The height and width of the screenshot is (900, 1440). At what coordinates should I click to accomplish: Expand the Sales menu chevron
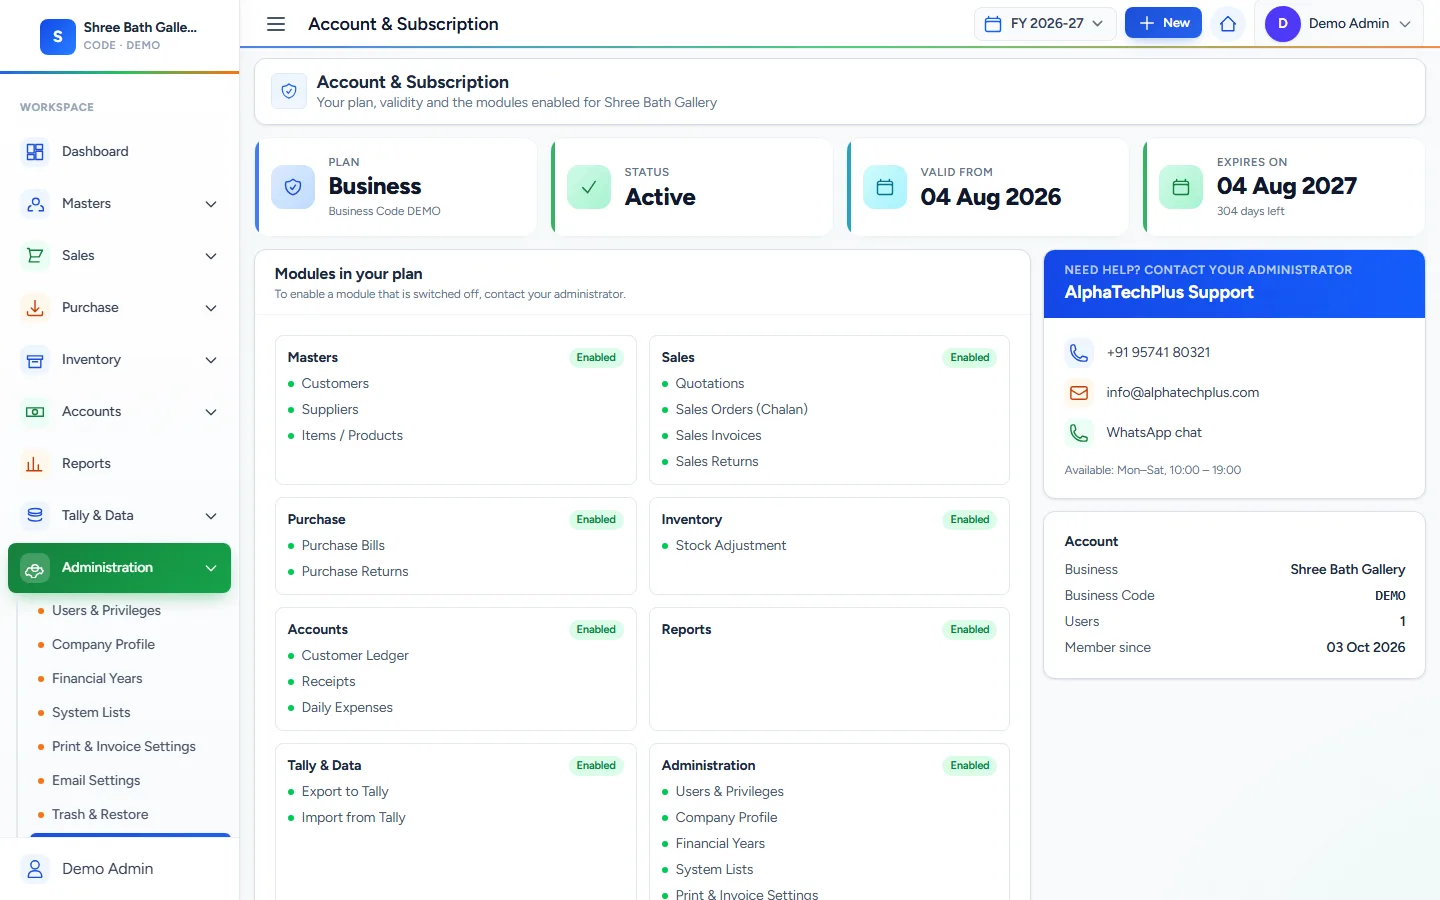pos(211,256)
